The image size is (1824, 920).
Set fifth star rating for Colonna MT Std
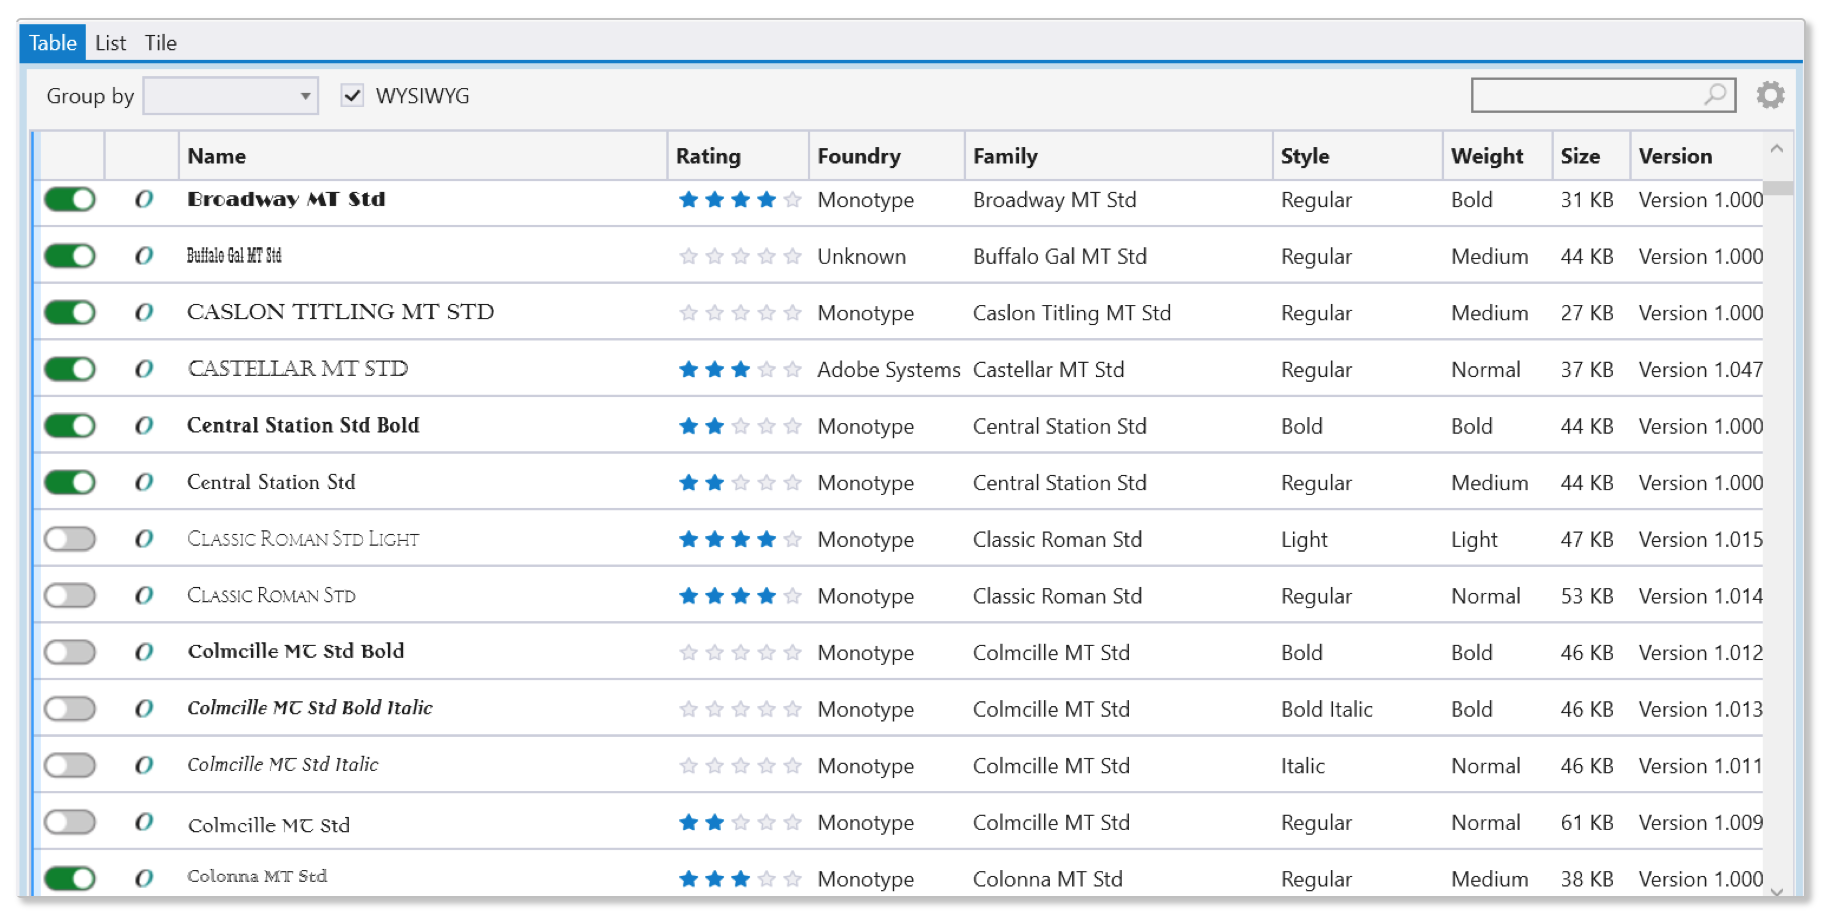[x=793, y=879]
